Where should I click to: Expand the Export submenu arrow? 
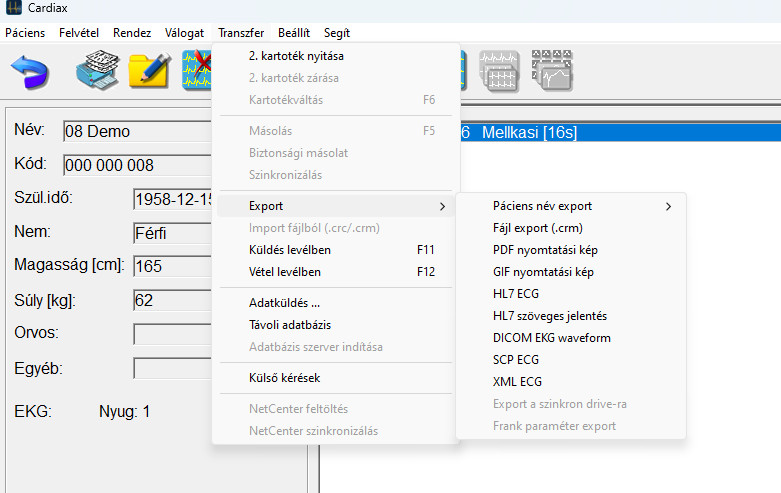[x=442, y=206]
